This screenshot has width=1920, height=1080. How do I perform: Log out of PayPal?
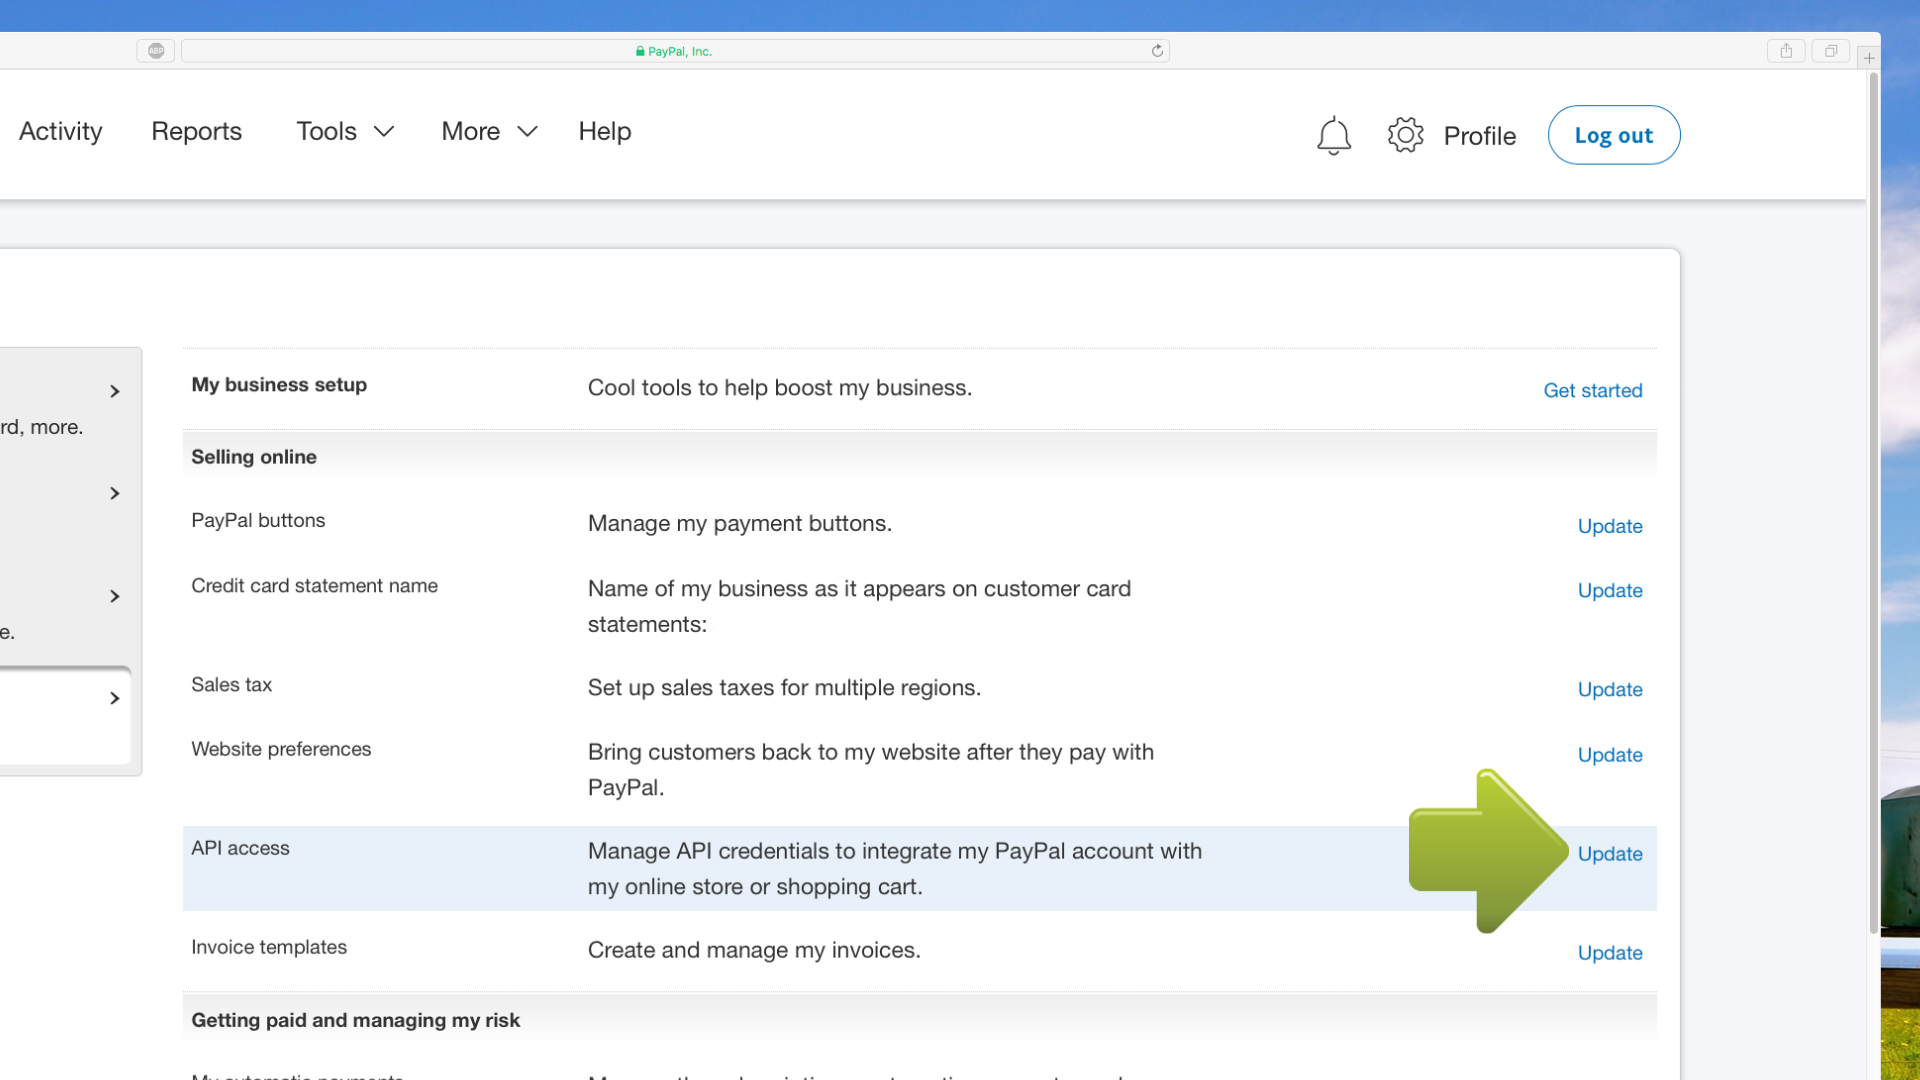(x=1614, y=135)
